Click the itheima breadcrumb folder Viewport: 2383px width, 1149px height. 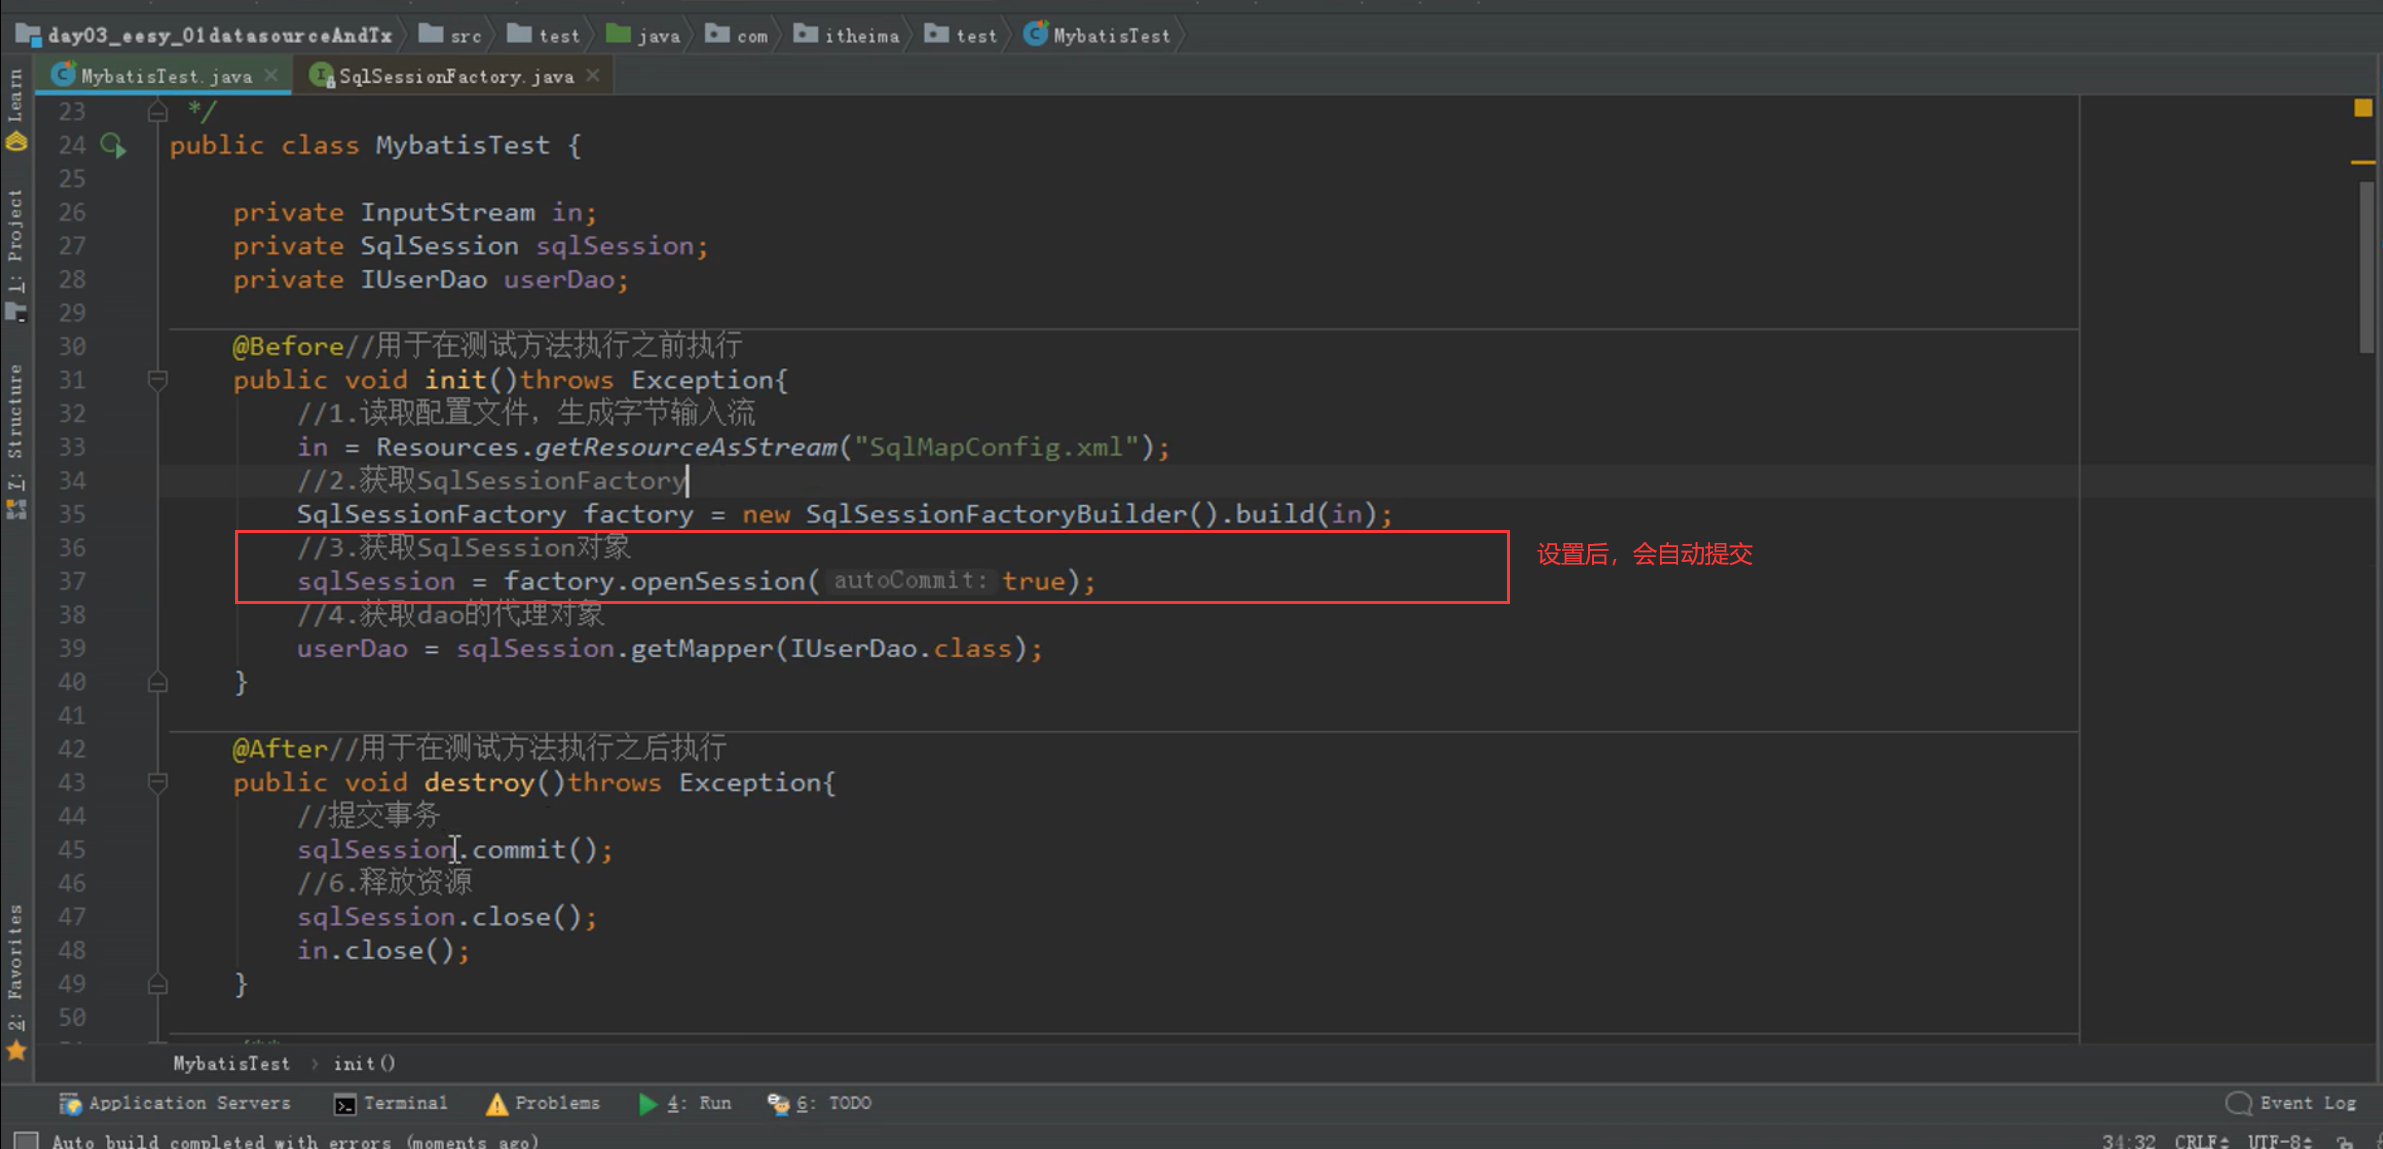[x=847, y=36]
